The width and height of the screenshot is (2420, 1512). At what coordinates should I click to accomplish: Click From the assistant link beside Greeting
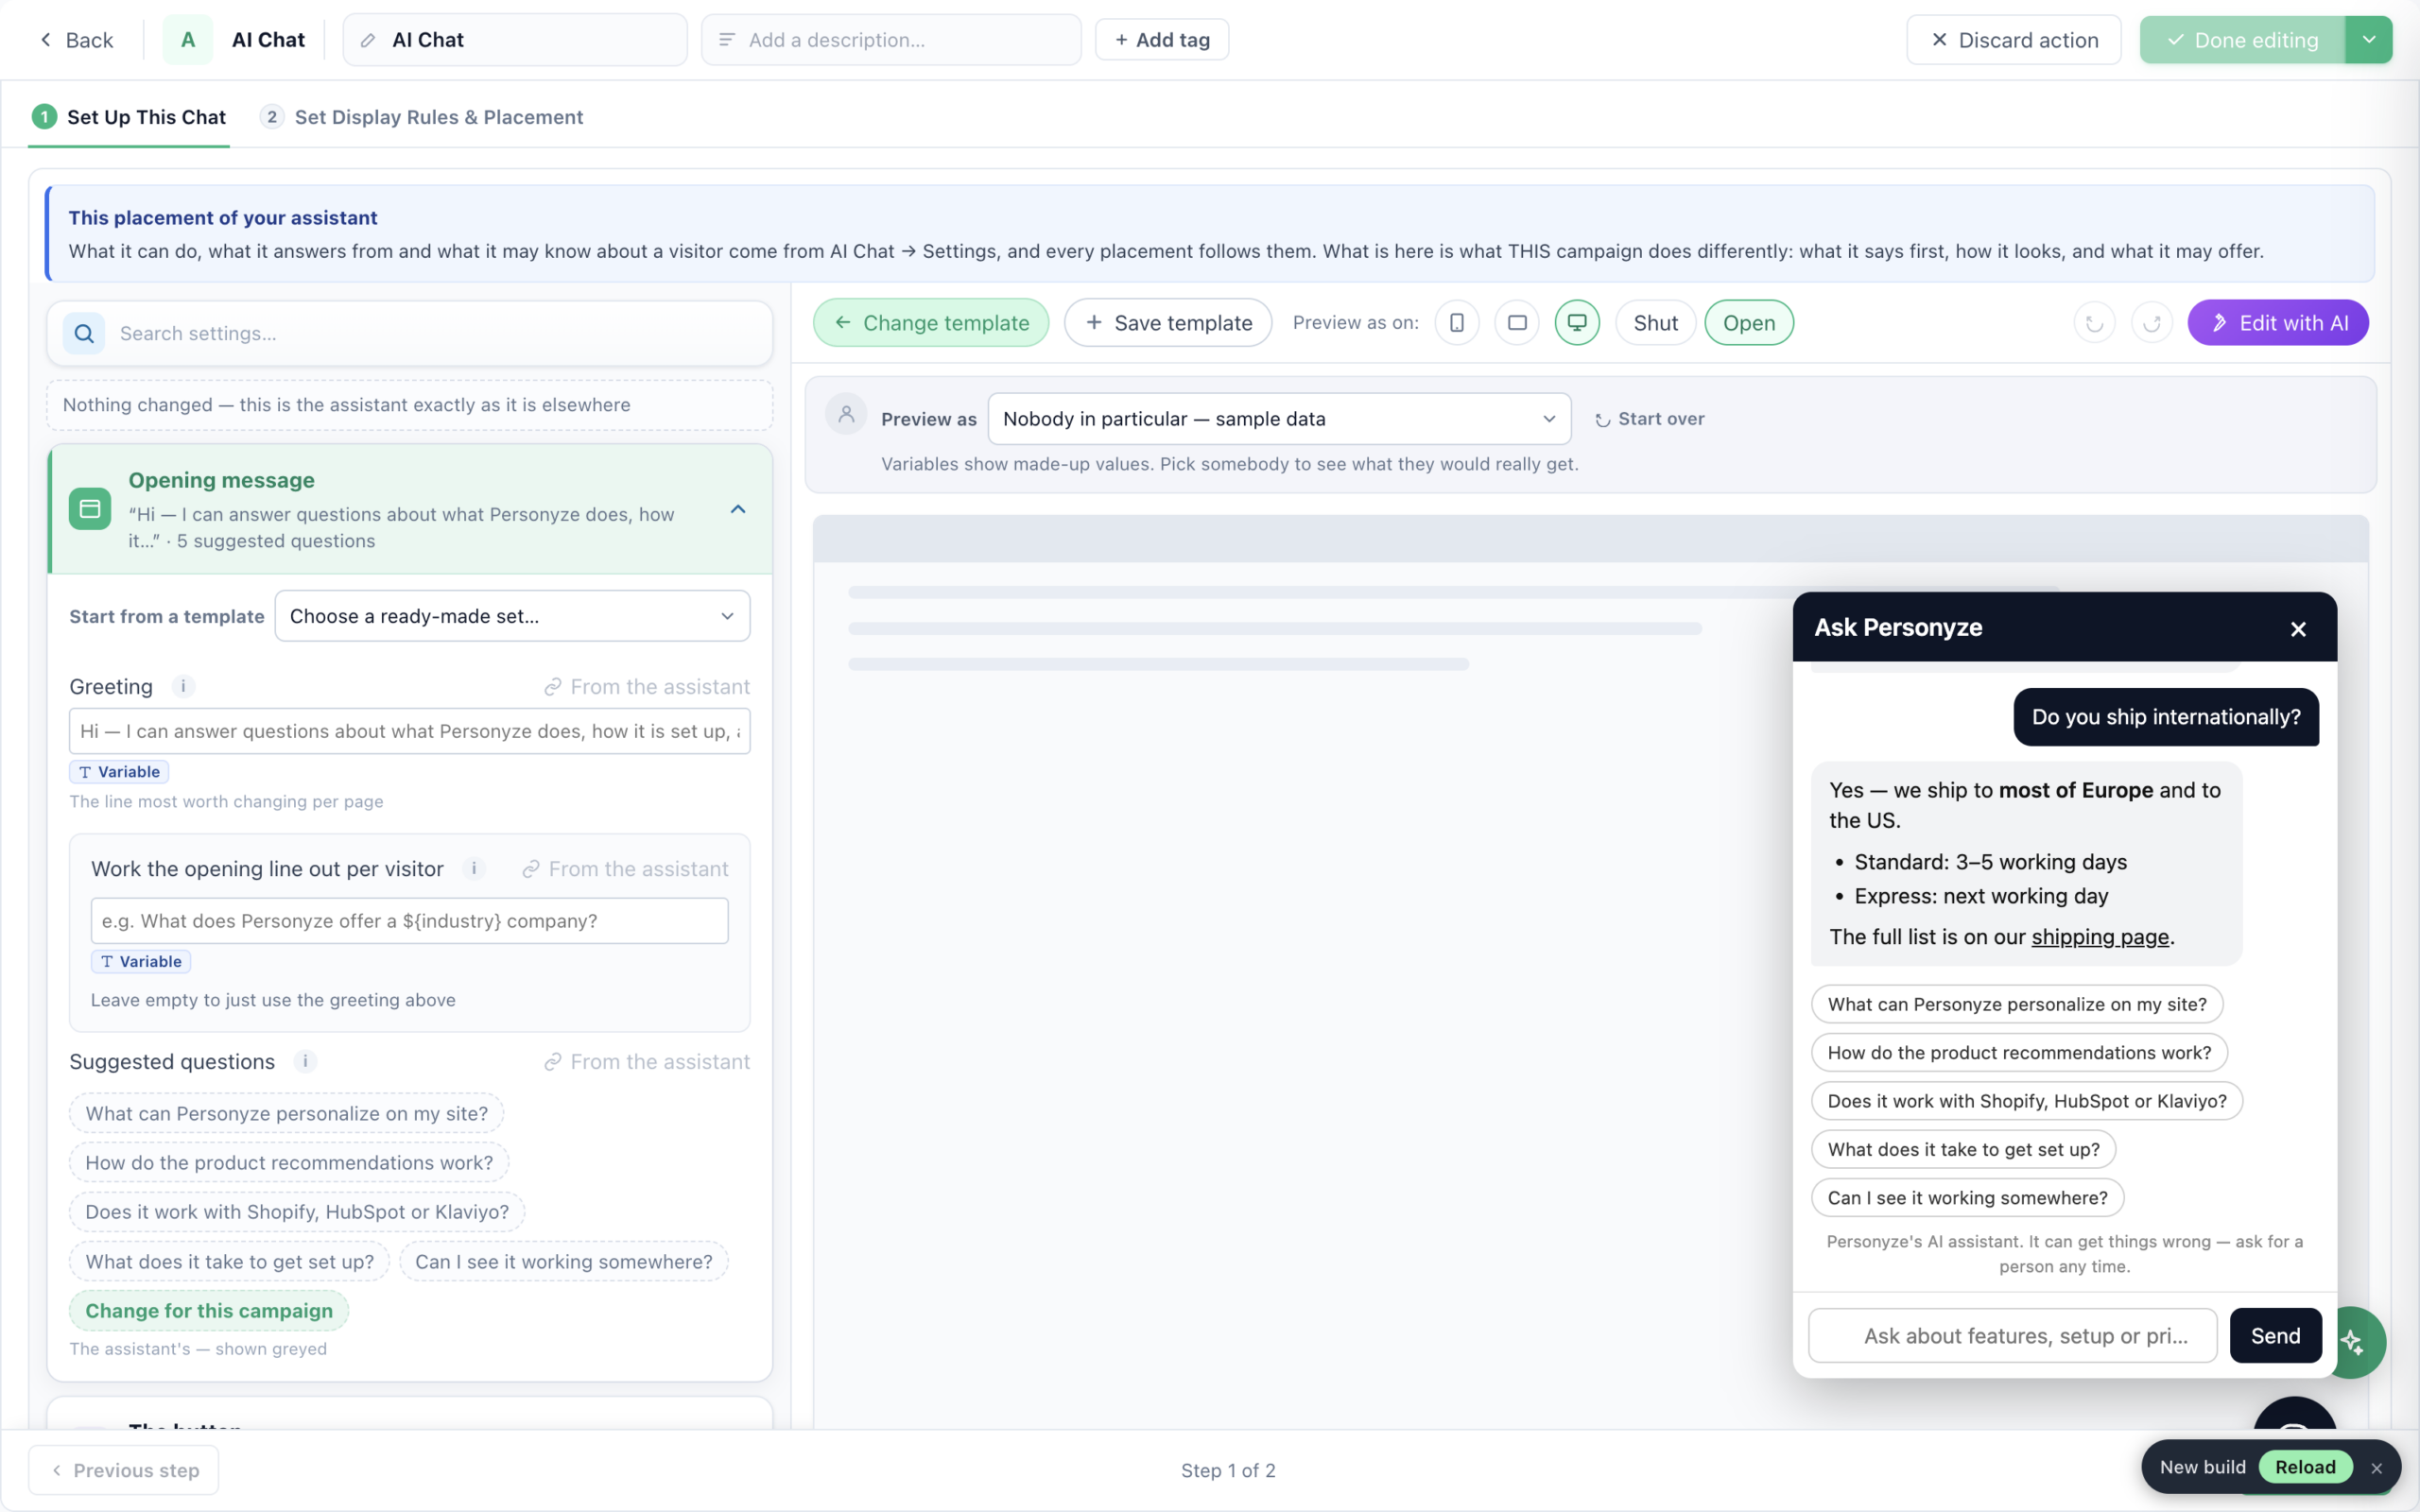tap(647, 687)
